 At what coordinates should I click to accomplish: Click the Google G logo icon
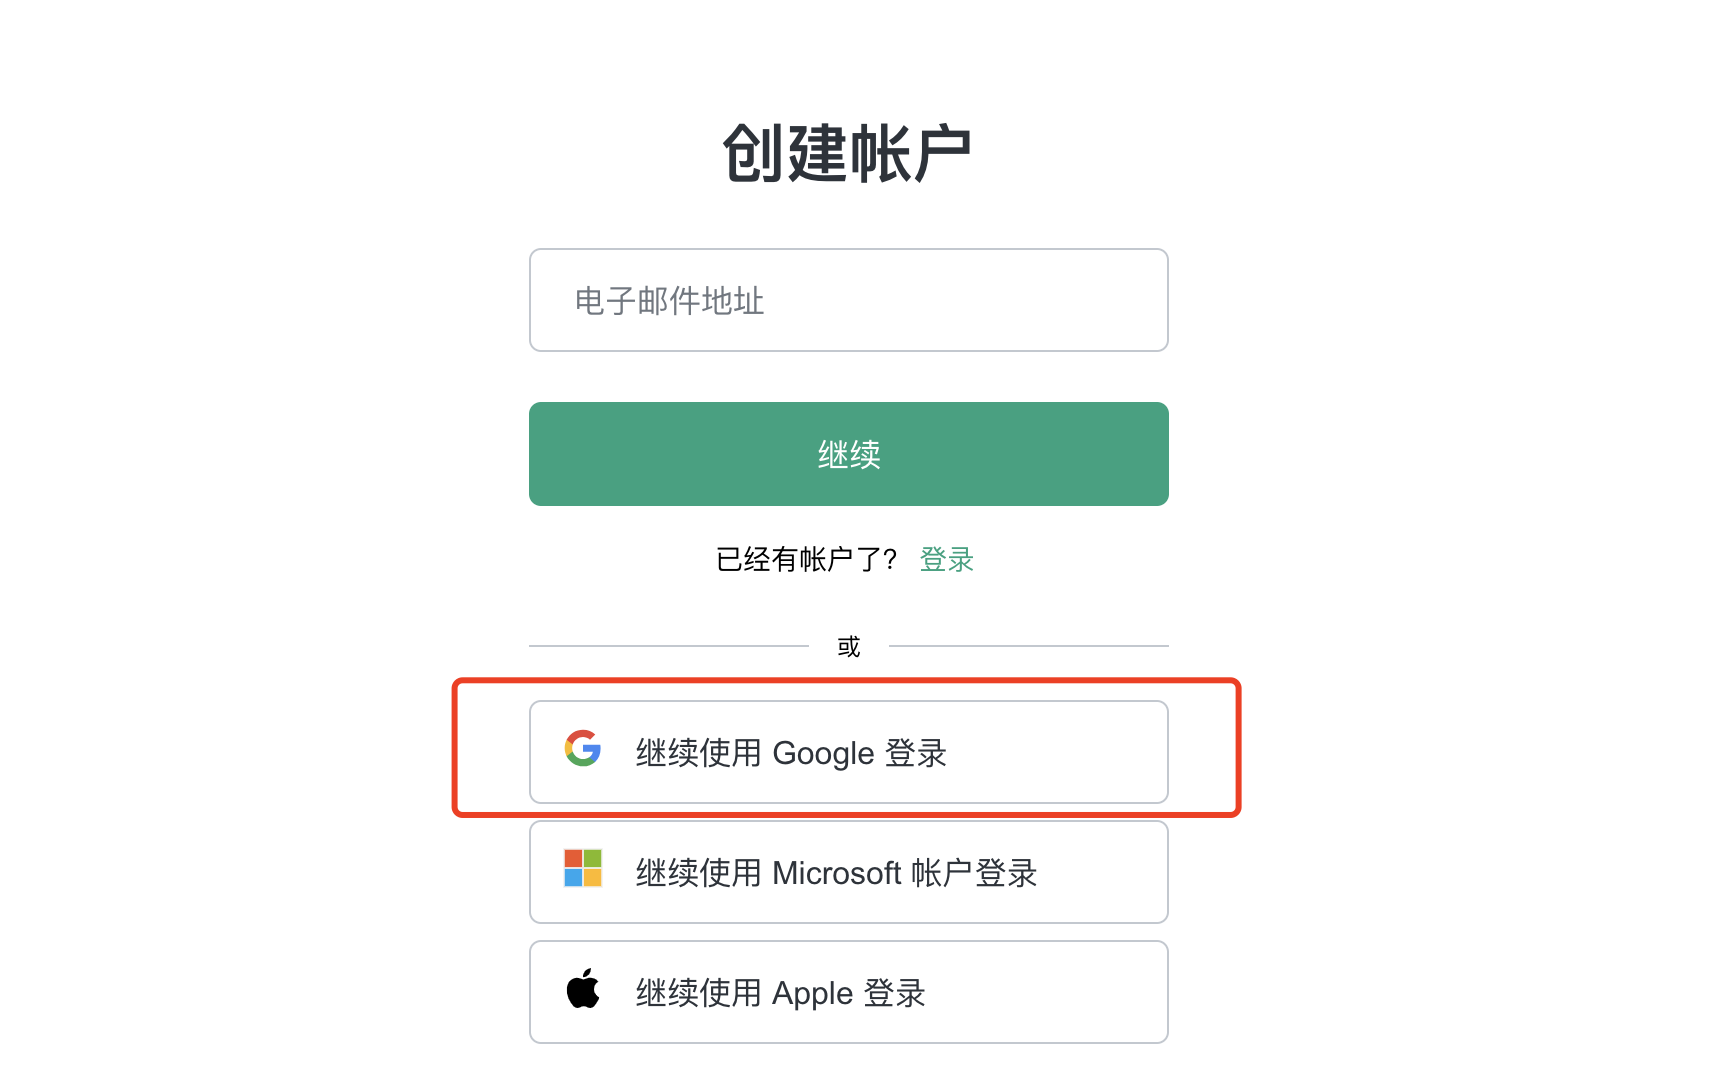[x=583, y=748]
